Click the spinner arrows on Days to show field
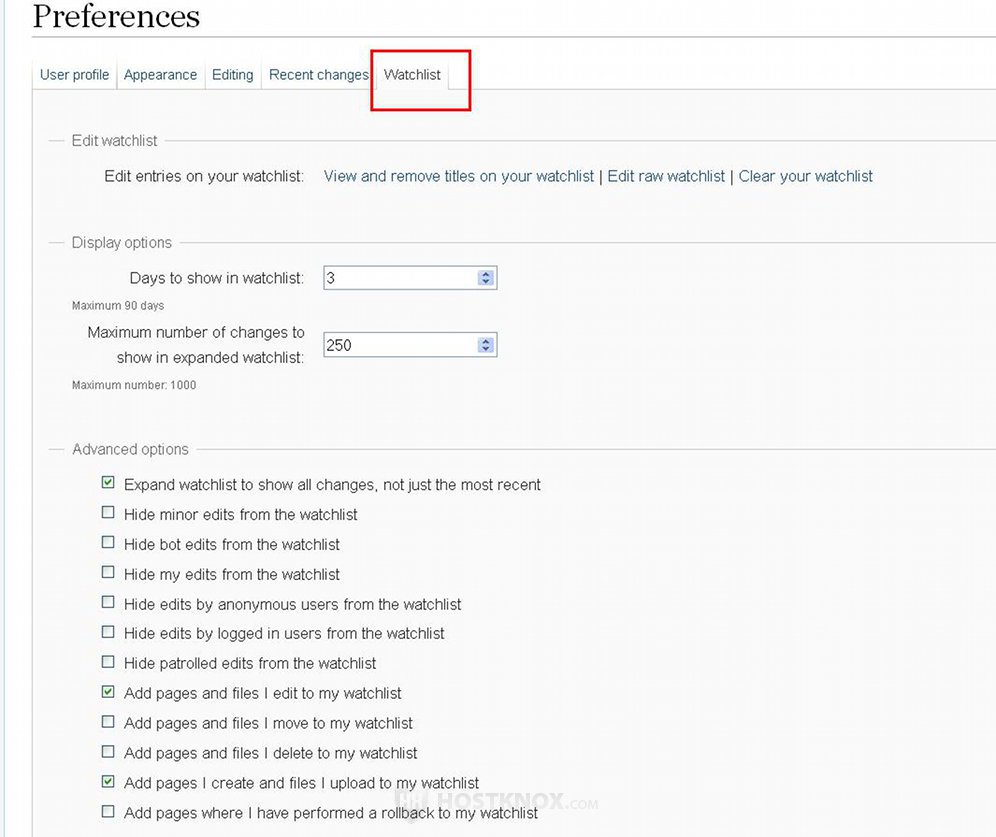This screenshot has height=837, width=996. (x=486, y=278)
